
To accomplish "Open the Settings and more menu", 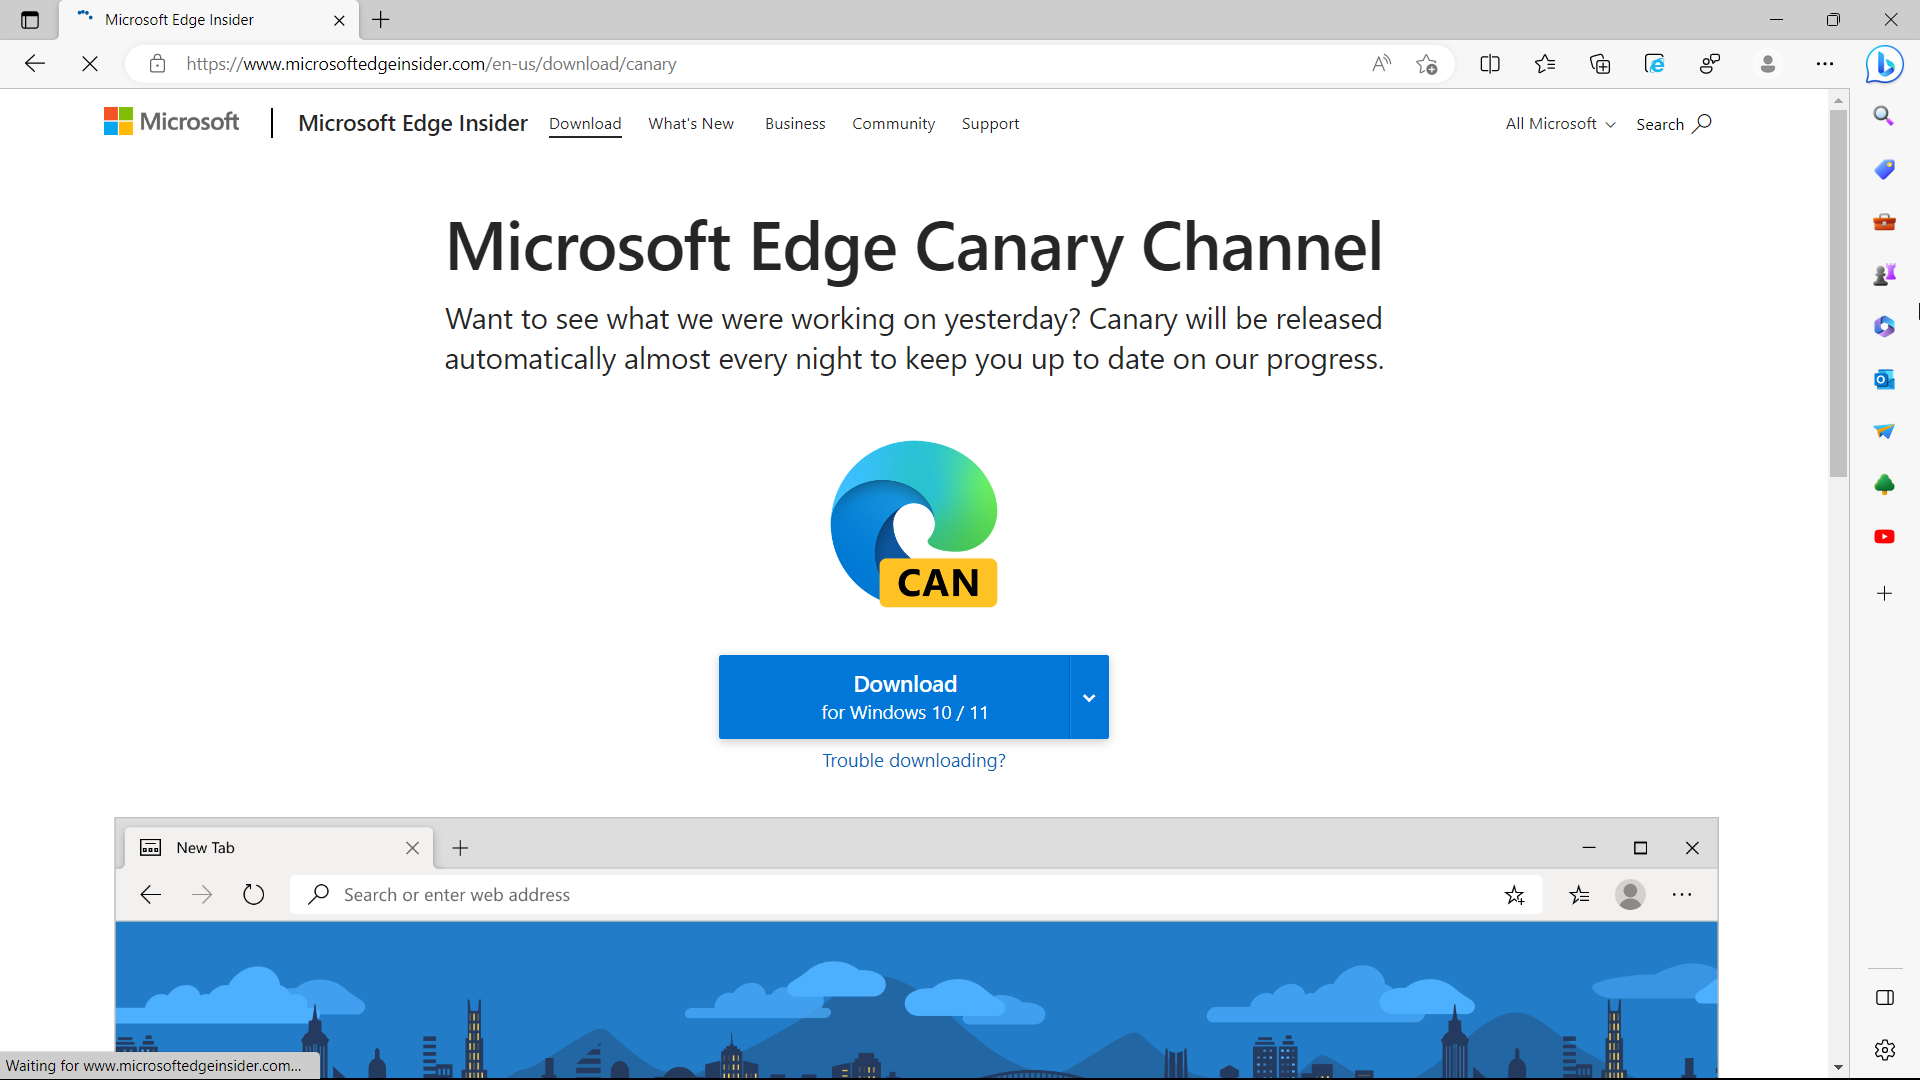I will pyautogui.click(x=1825, y=64).
